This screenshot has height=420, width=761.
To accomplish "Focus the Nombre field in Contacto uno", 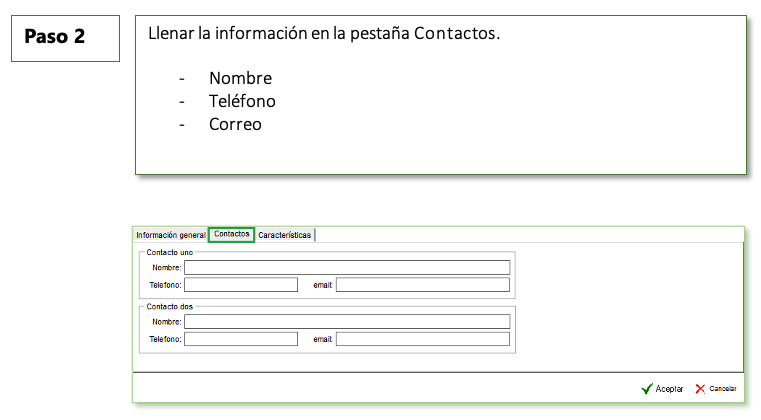I will coord(346,267).
